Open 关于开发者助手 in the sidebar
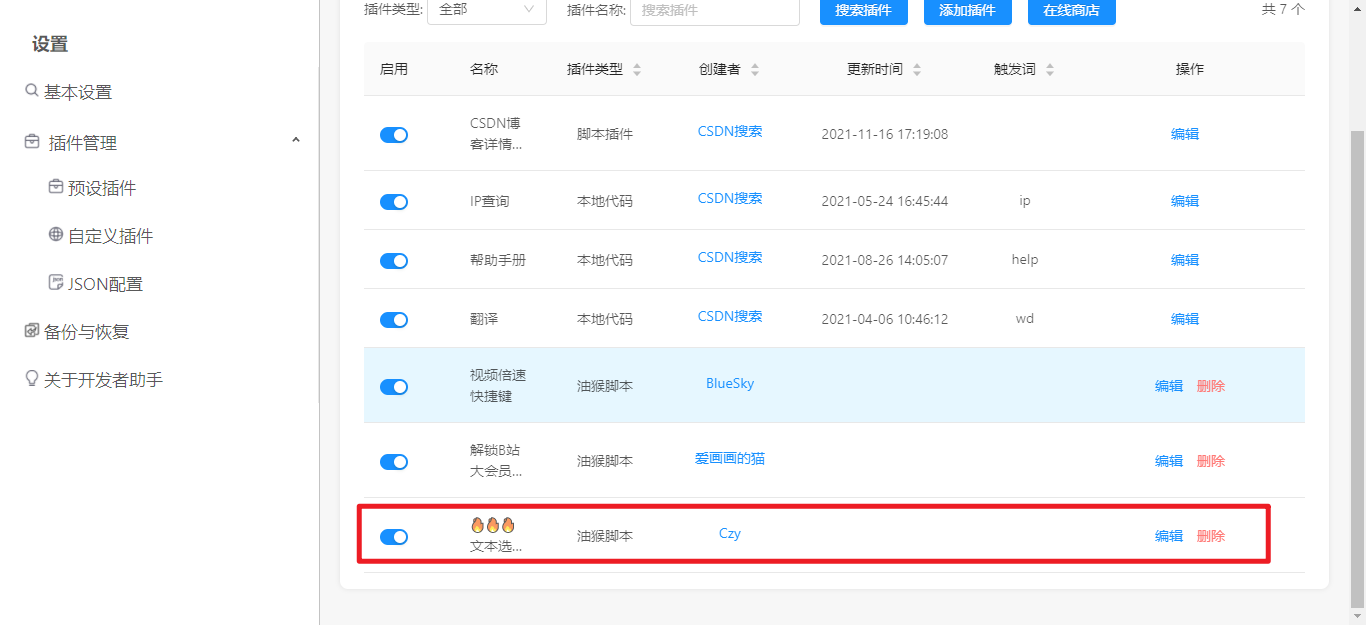Viewport: 1366px width, 625px height. click(x=103, y=380)
